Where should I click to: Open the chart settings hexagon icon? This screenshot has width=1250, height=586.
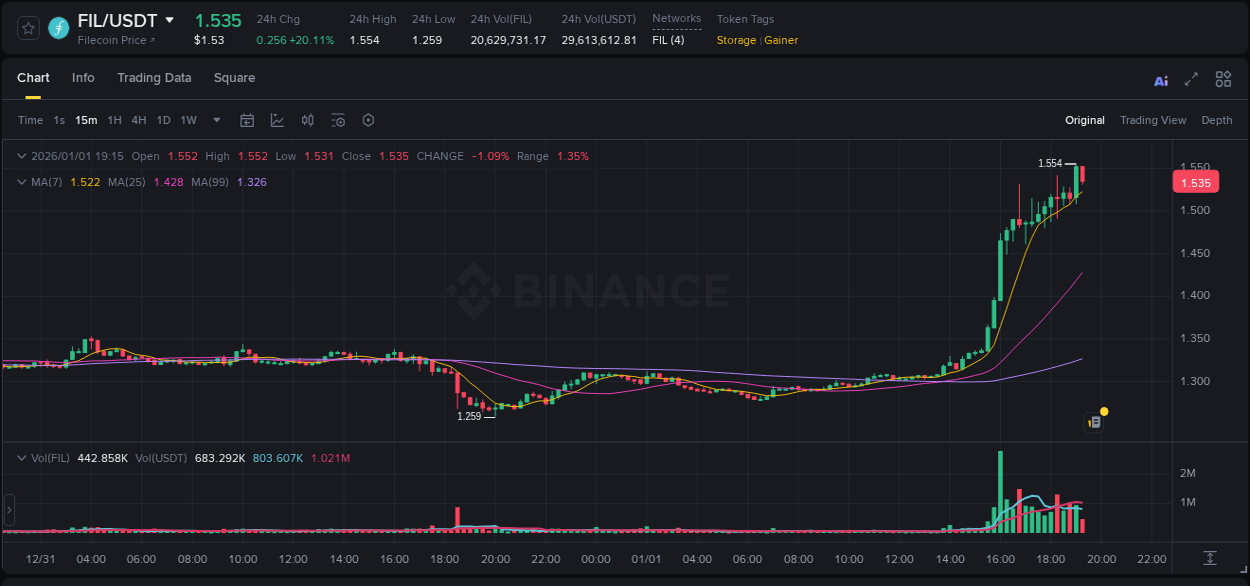(368, 119)
